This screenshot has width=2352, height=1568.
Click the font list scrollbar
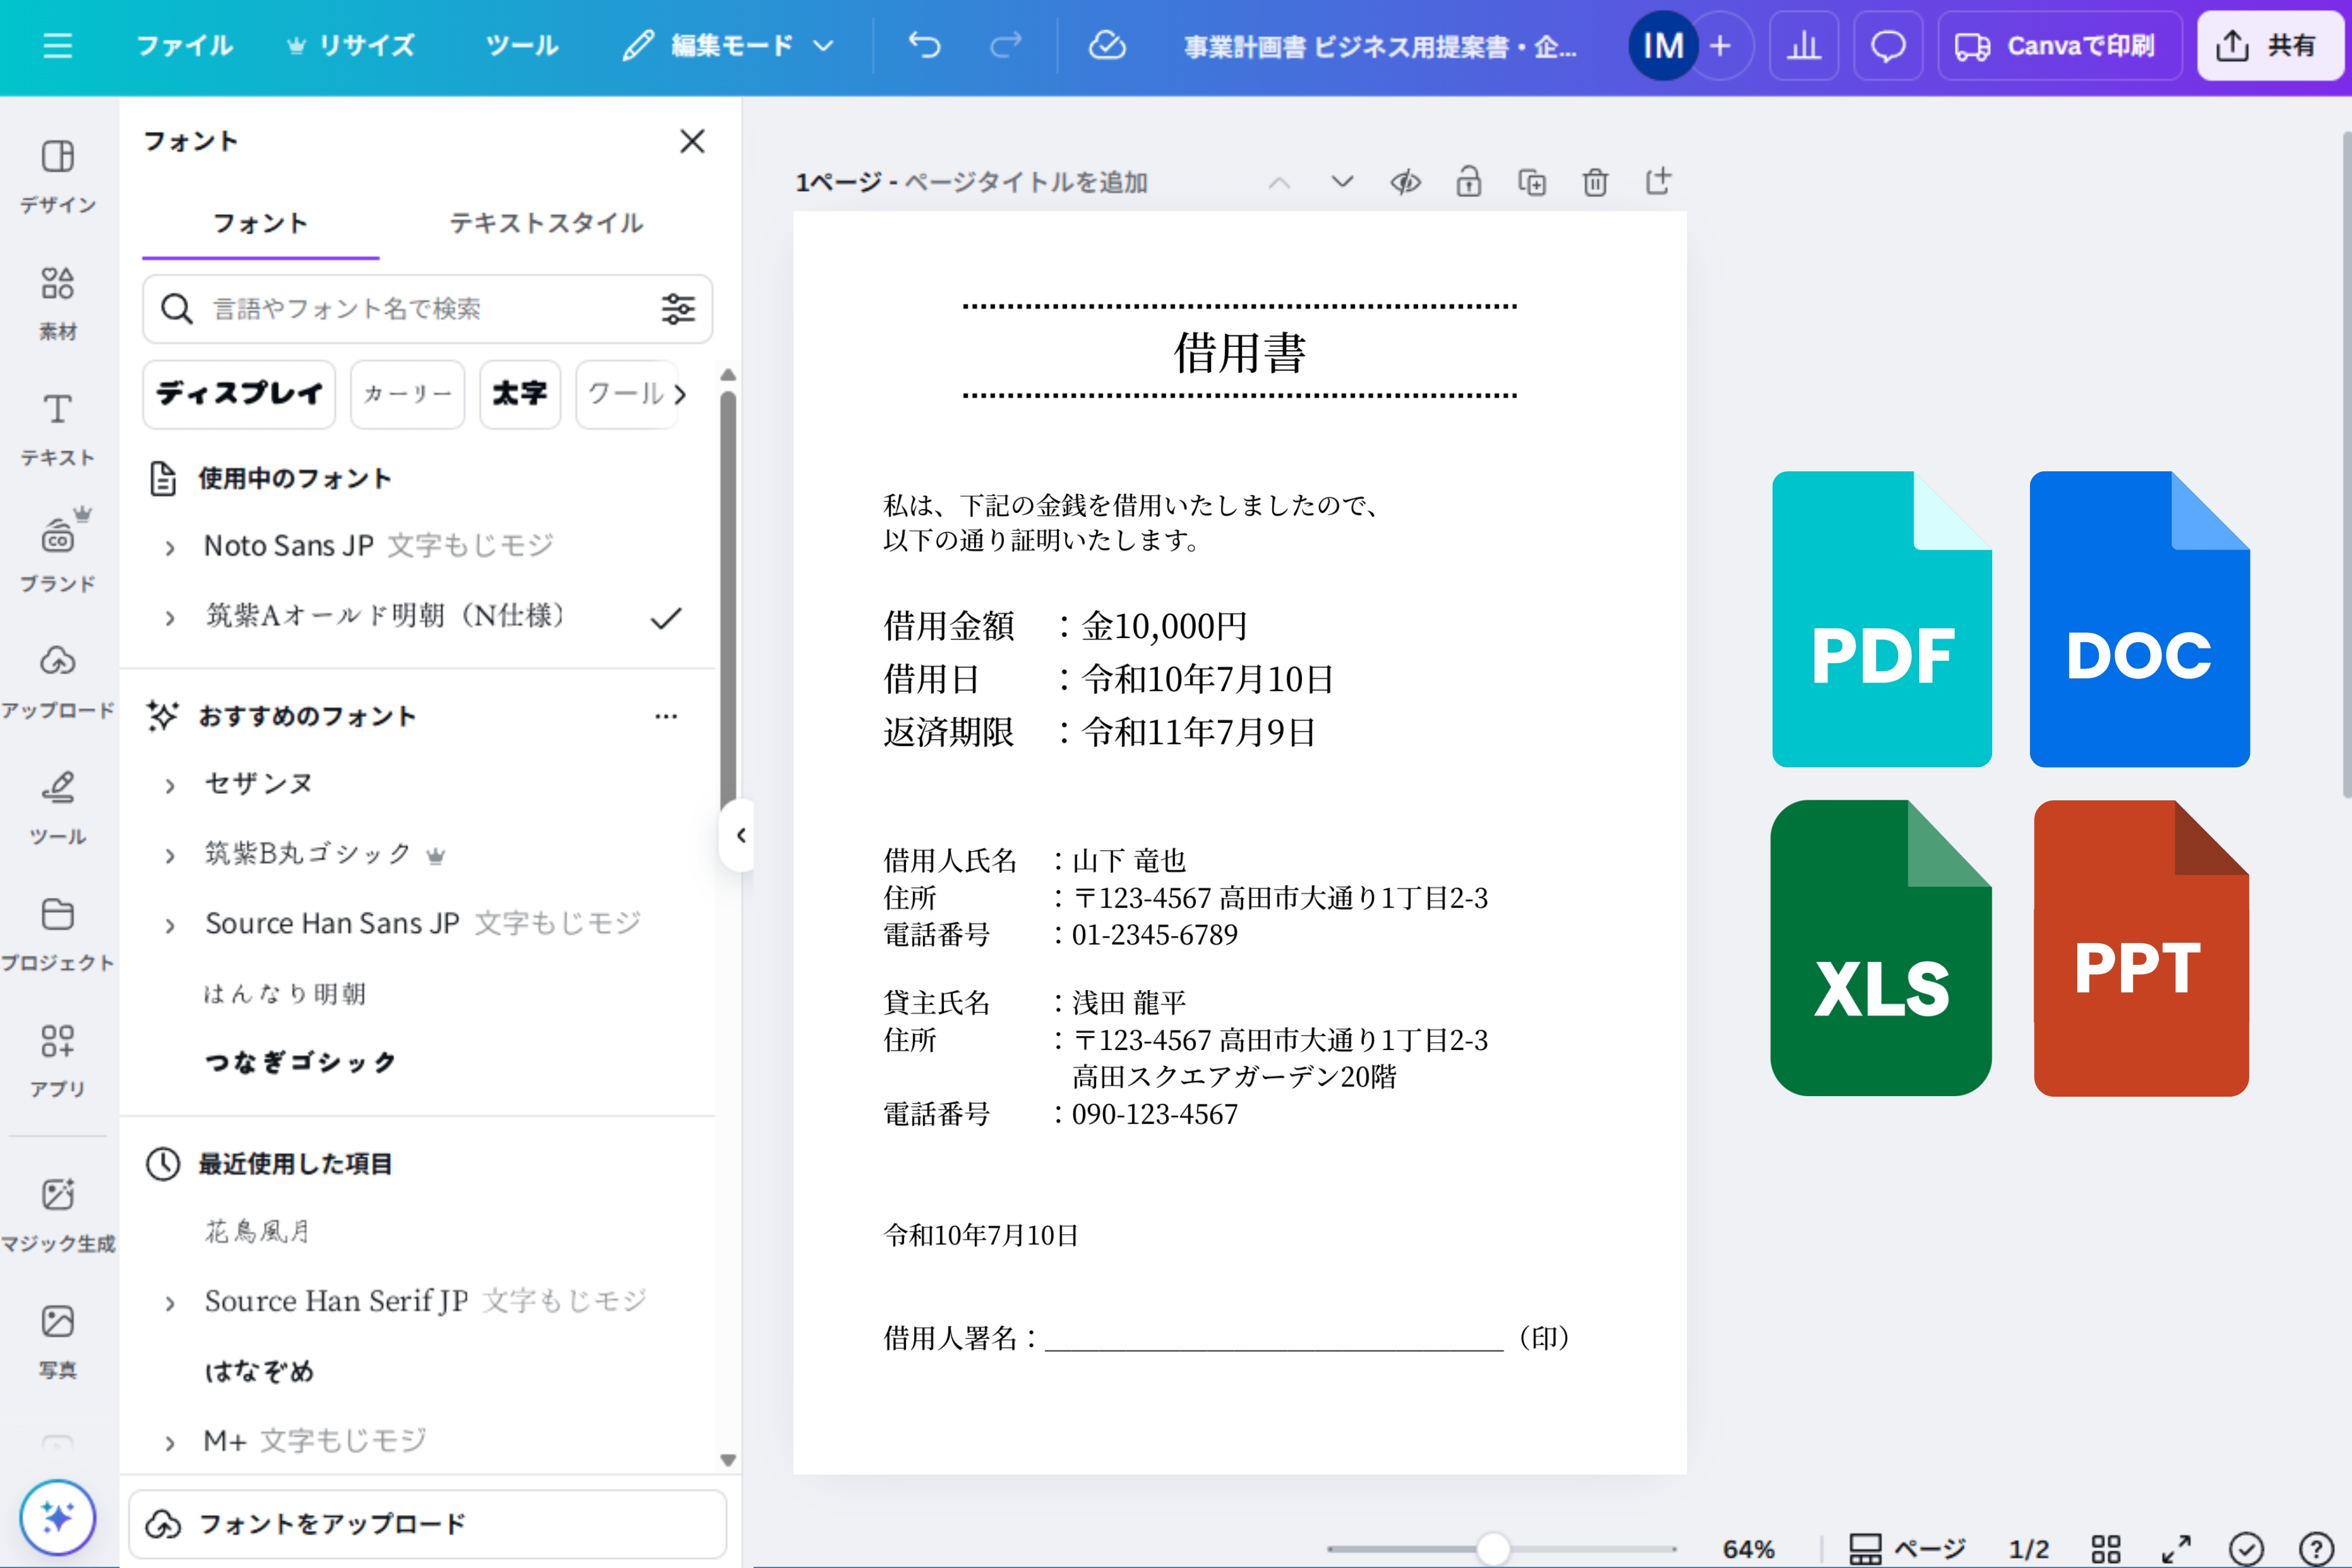click(x=728, y=600)
